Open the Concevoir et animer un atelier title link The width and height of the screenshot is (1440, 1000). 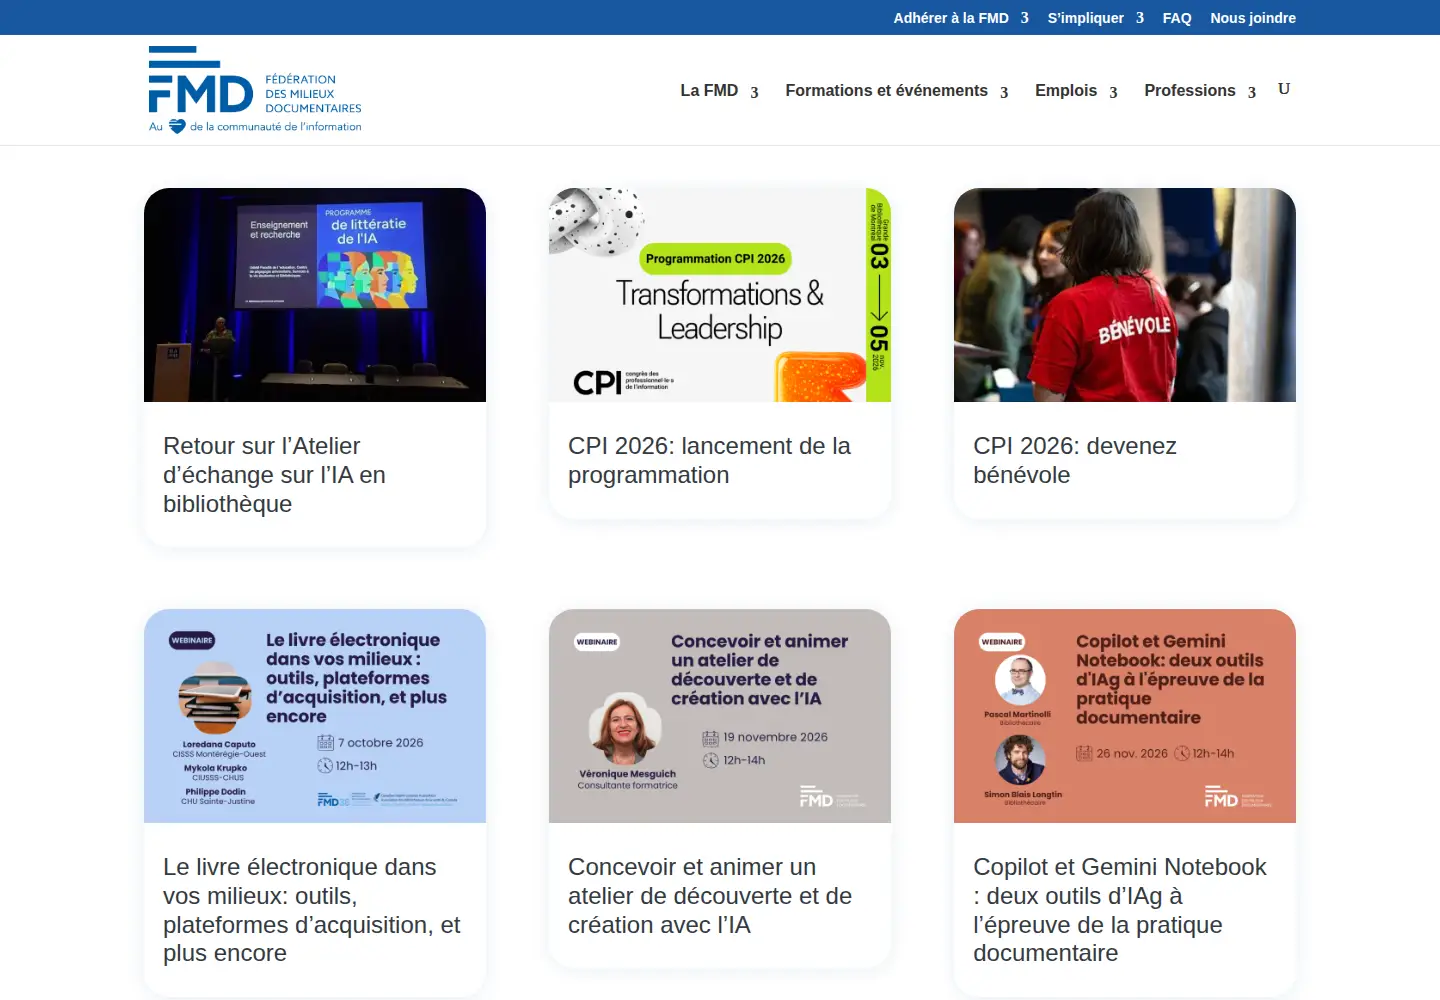(x=710, y=896)
